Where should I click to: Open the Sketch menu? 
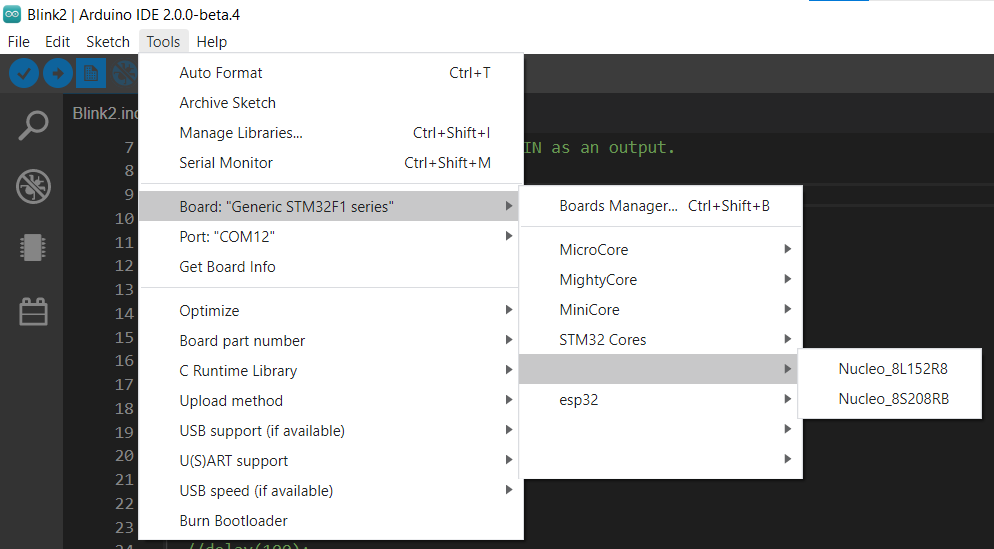coord(108,42)
